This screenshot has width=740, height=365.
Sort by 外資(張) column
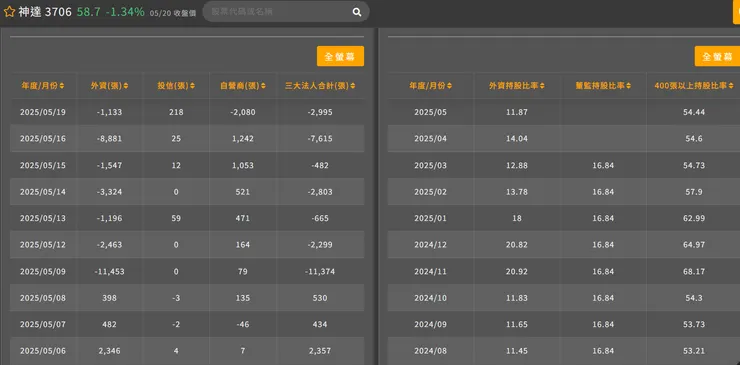tap(109, 86)
